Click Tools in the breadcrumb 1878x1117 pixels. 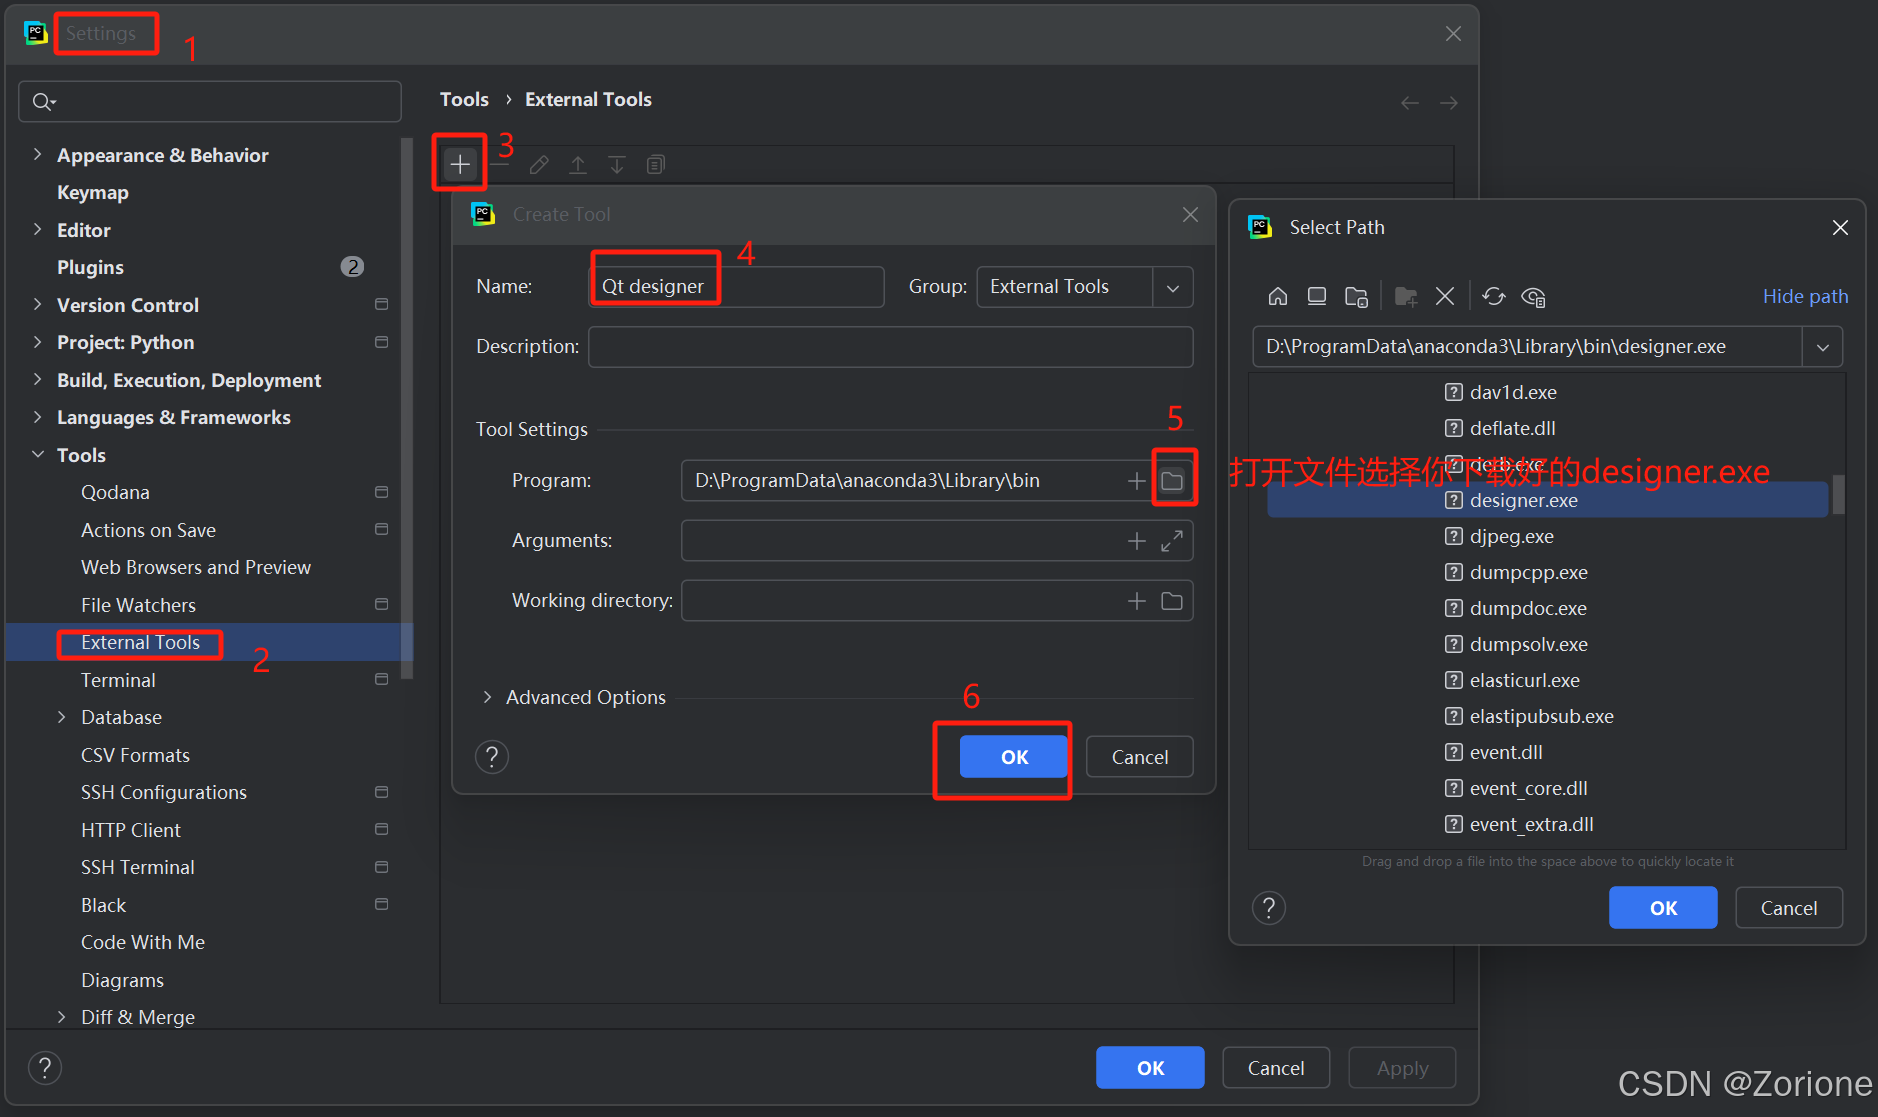click(464, 99)
